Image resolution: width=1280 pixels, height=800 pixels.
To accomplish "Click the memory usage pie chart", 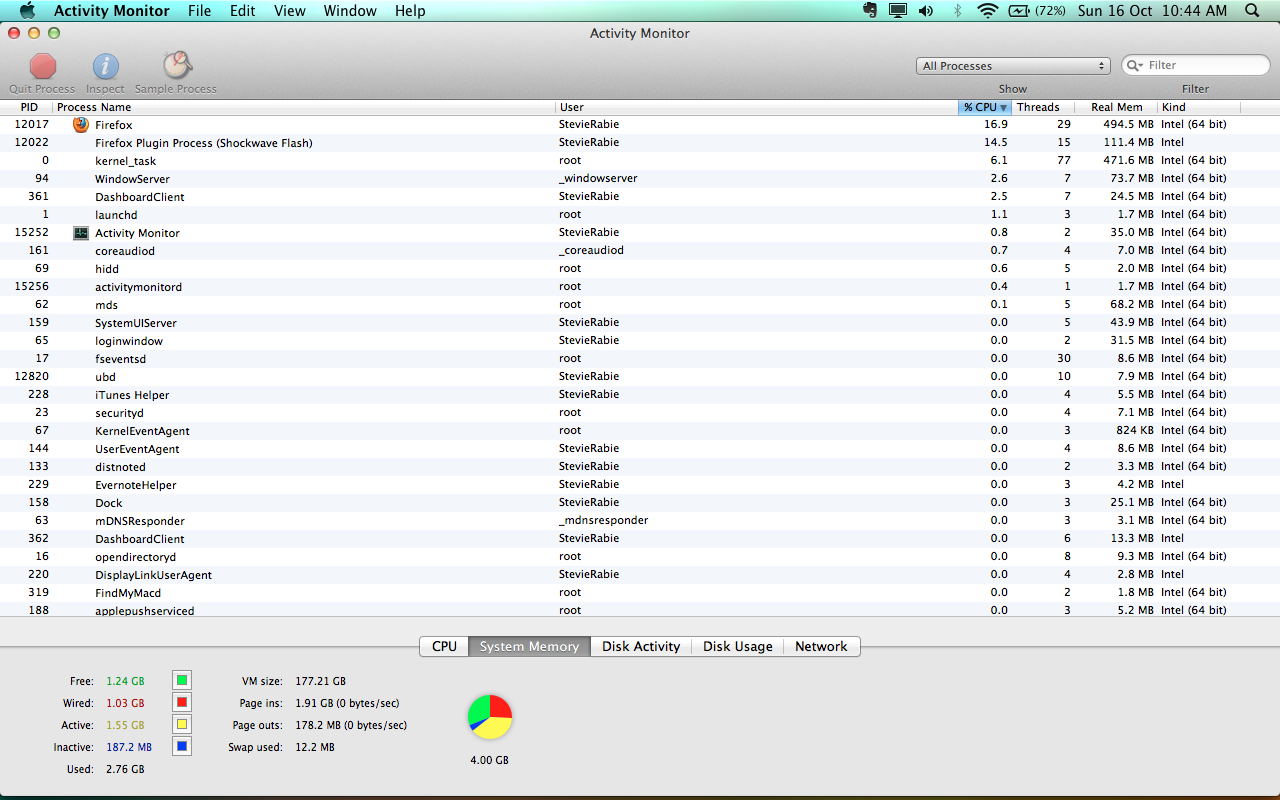I will click(490, 717).
